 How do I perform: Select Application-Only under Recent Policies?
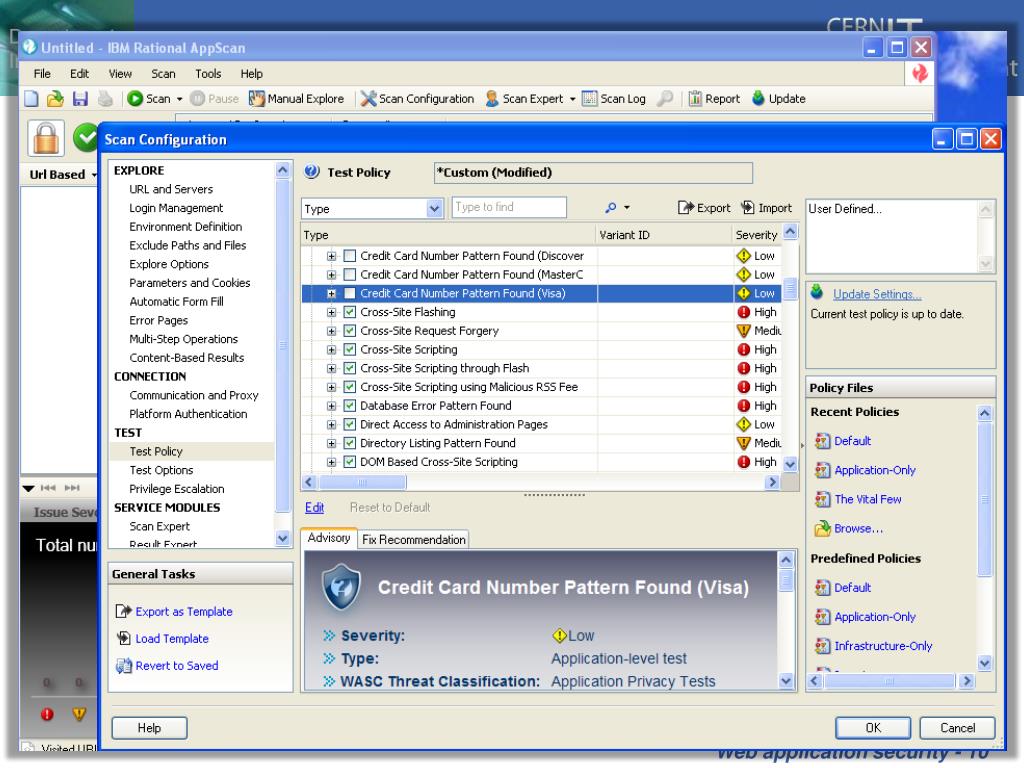(x=874, y=470)
